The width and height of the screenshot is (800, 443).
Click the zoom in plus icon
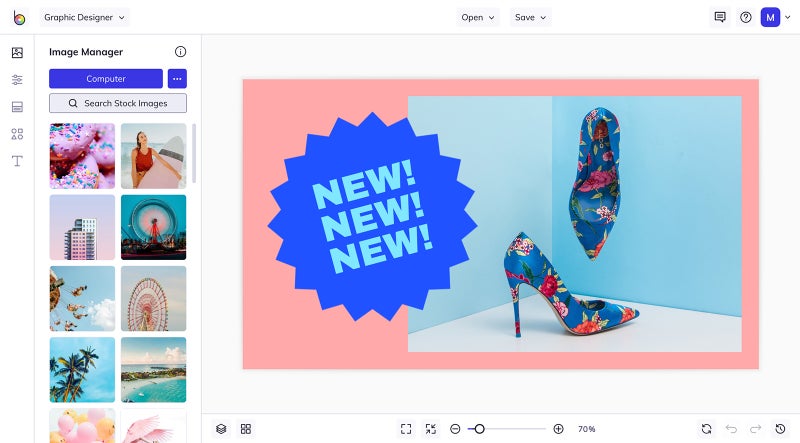559,429
